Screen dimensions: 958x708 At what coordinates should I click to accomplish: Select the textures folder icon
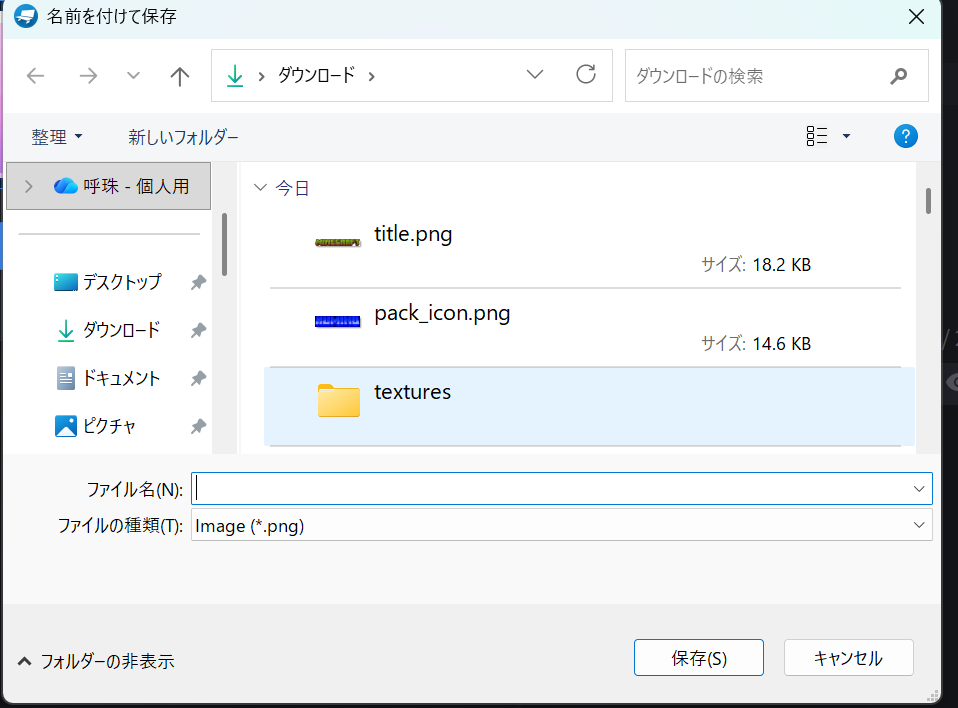coord(338,399)
